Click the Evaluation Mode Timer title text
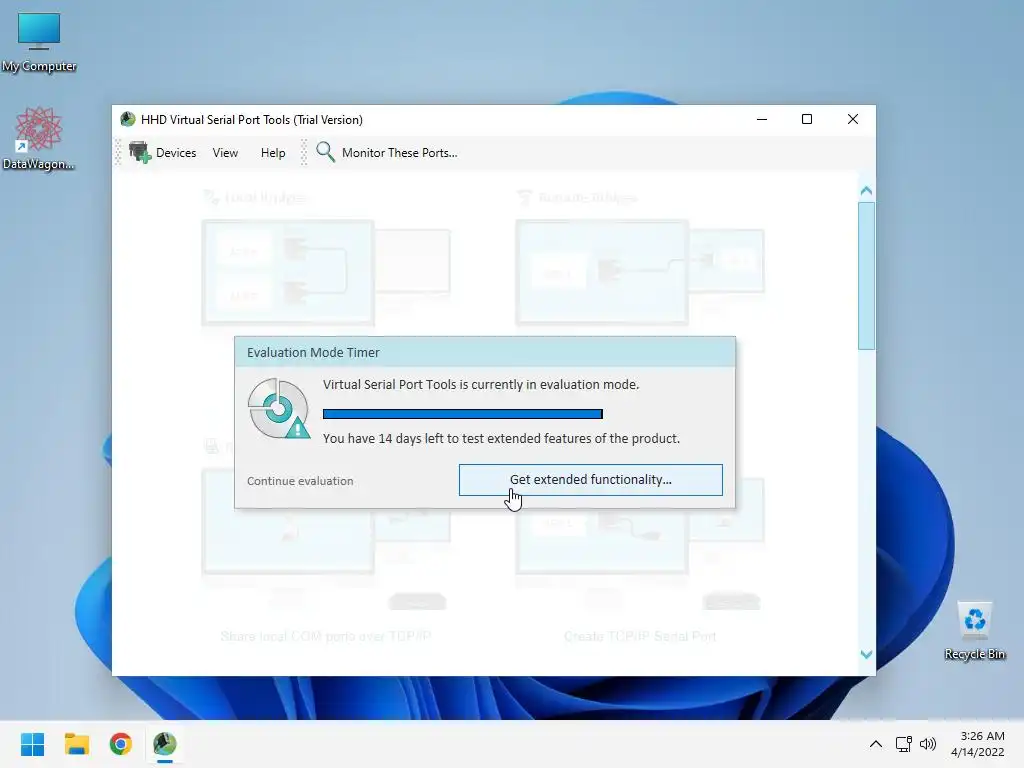Screen dimensions: 1024x768 (x=313, y=353)
